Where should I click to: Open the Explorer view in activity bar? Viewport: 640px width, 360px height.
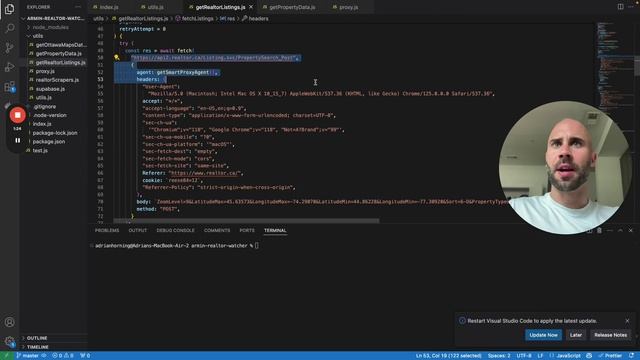click(x=9, y=9)
